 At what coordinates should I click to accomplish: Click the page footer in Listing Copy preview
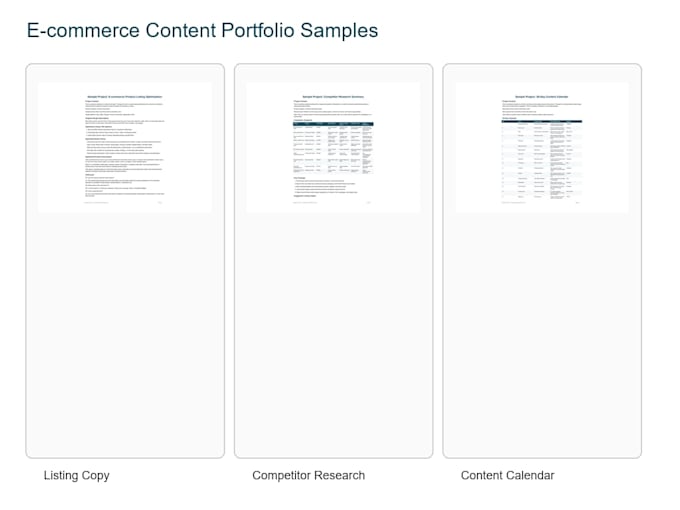click(123, 203)
